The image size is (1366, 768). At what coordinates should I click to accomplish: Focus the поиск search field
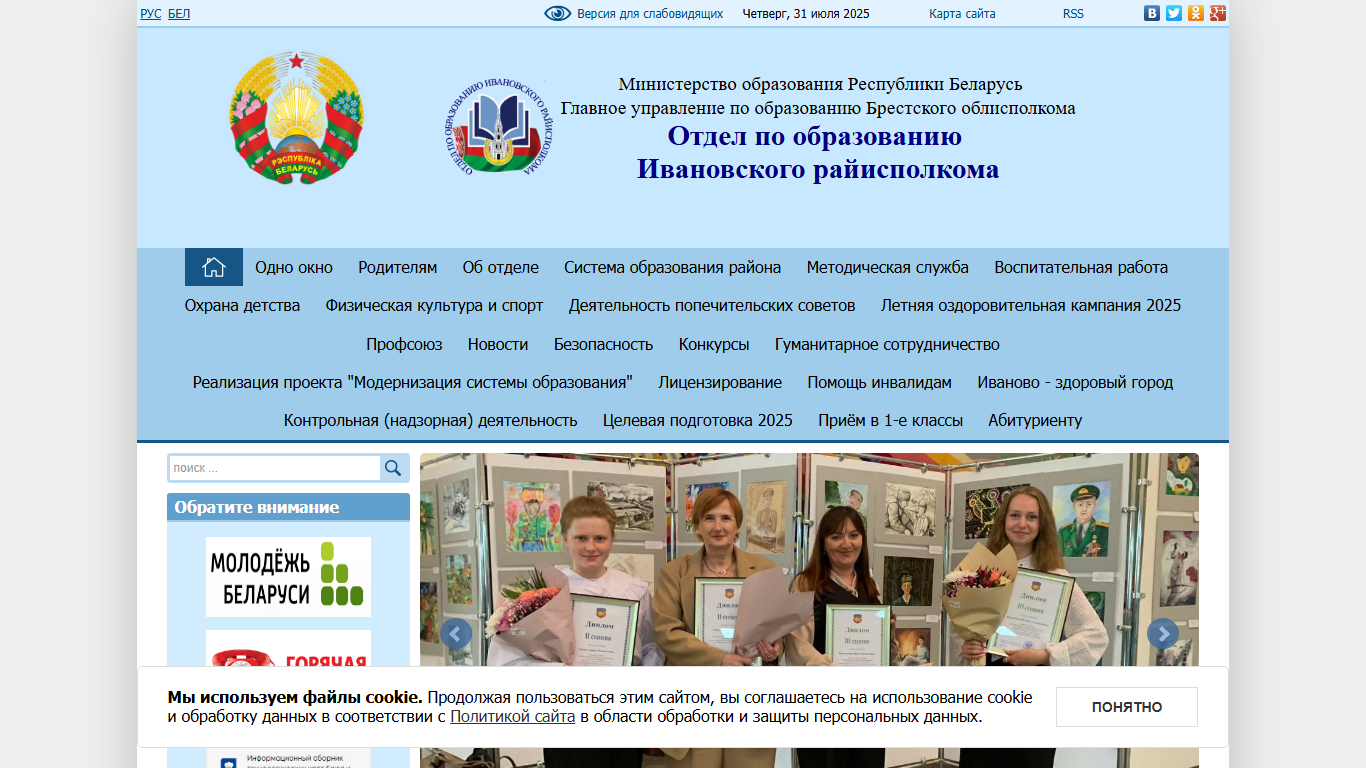pos(275,468)
